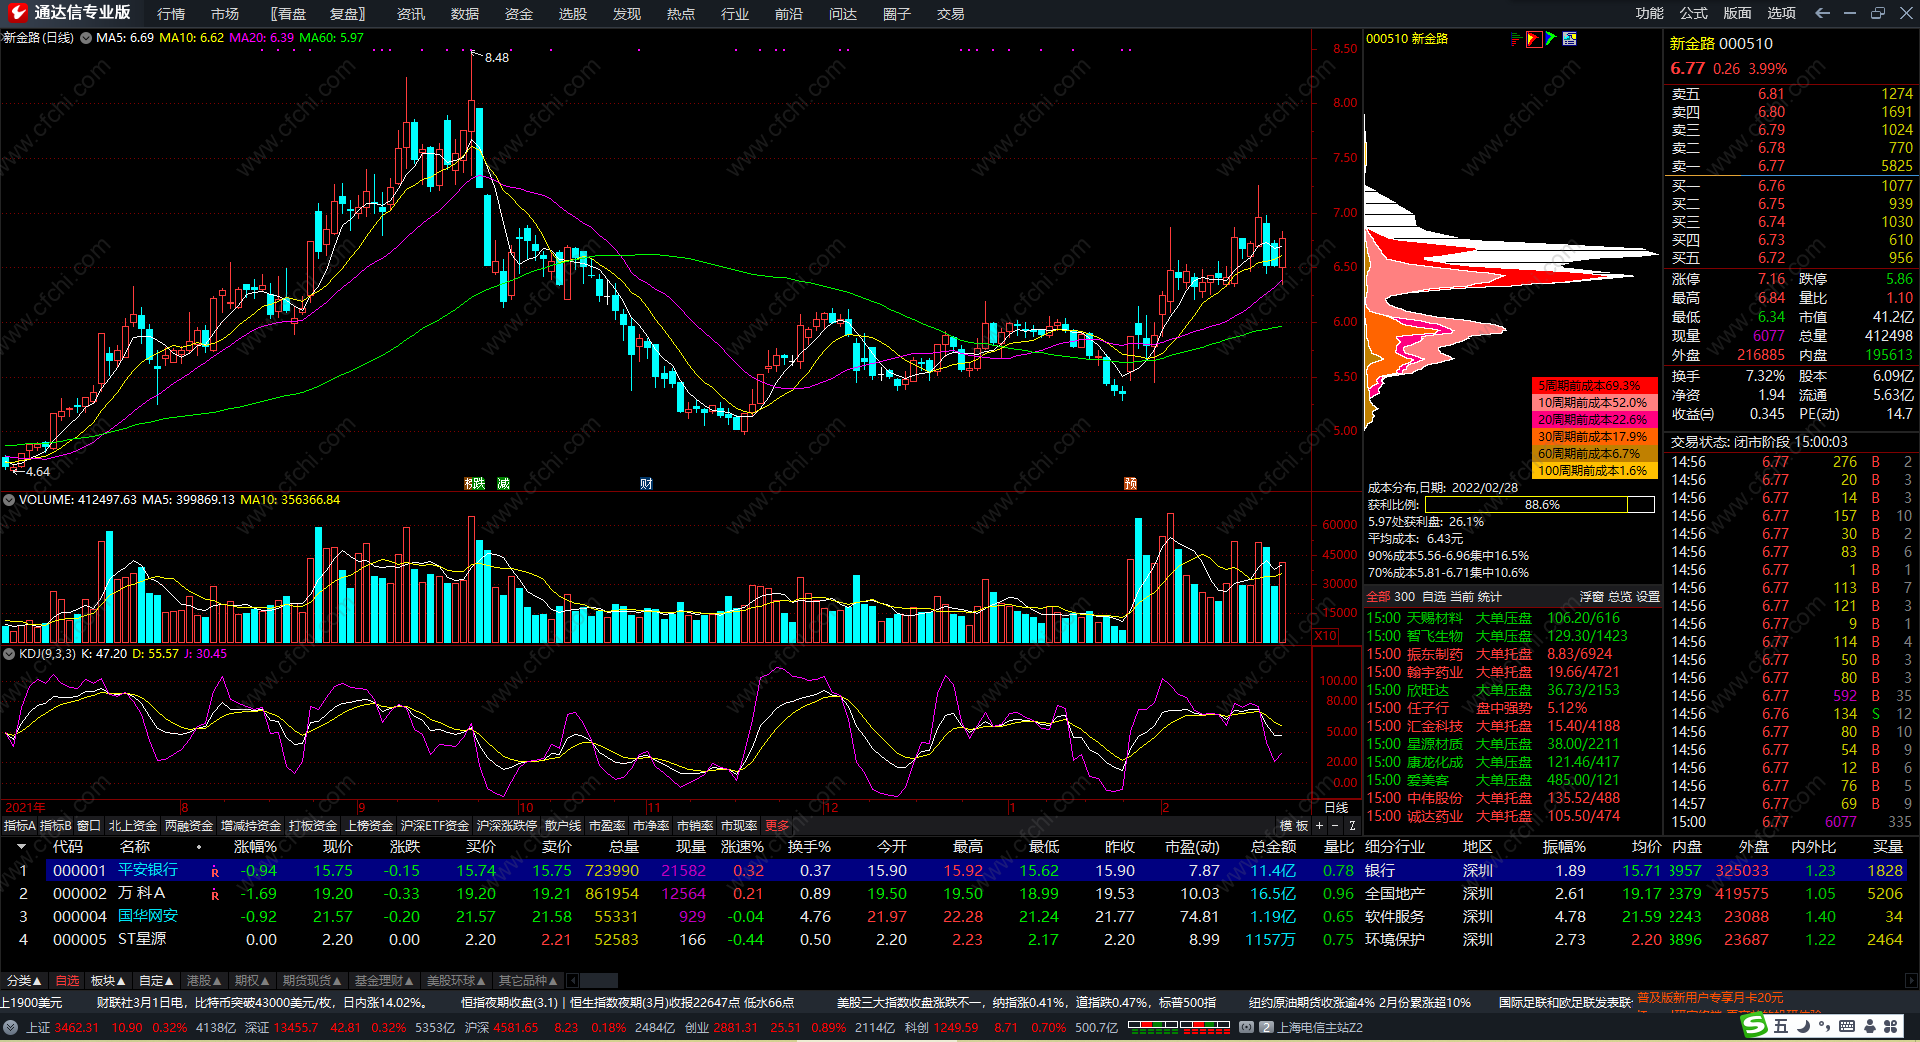Switch to the 自选 bottom tab

67,981
